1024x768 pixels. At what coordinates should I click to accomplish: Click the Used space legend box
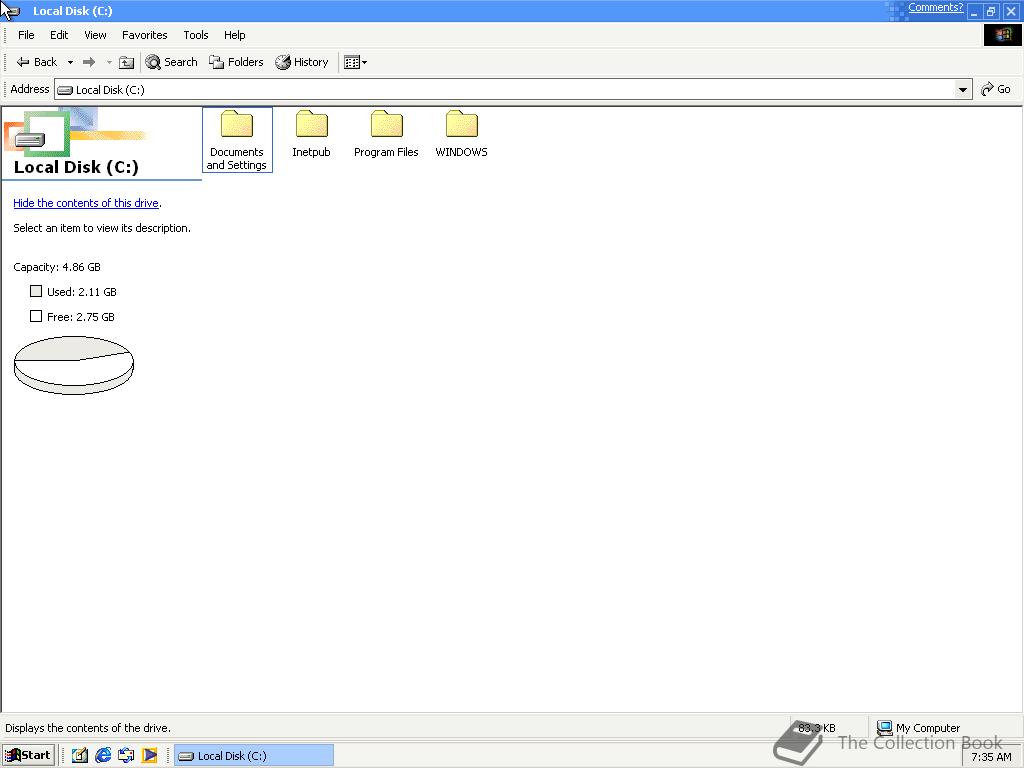pos(36,291)
